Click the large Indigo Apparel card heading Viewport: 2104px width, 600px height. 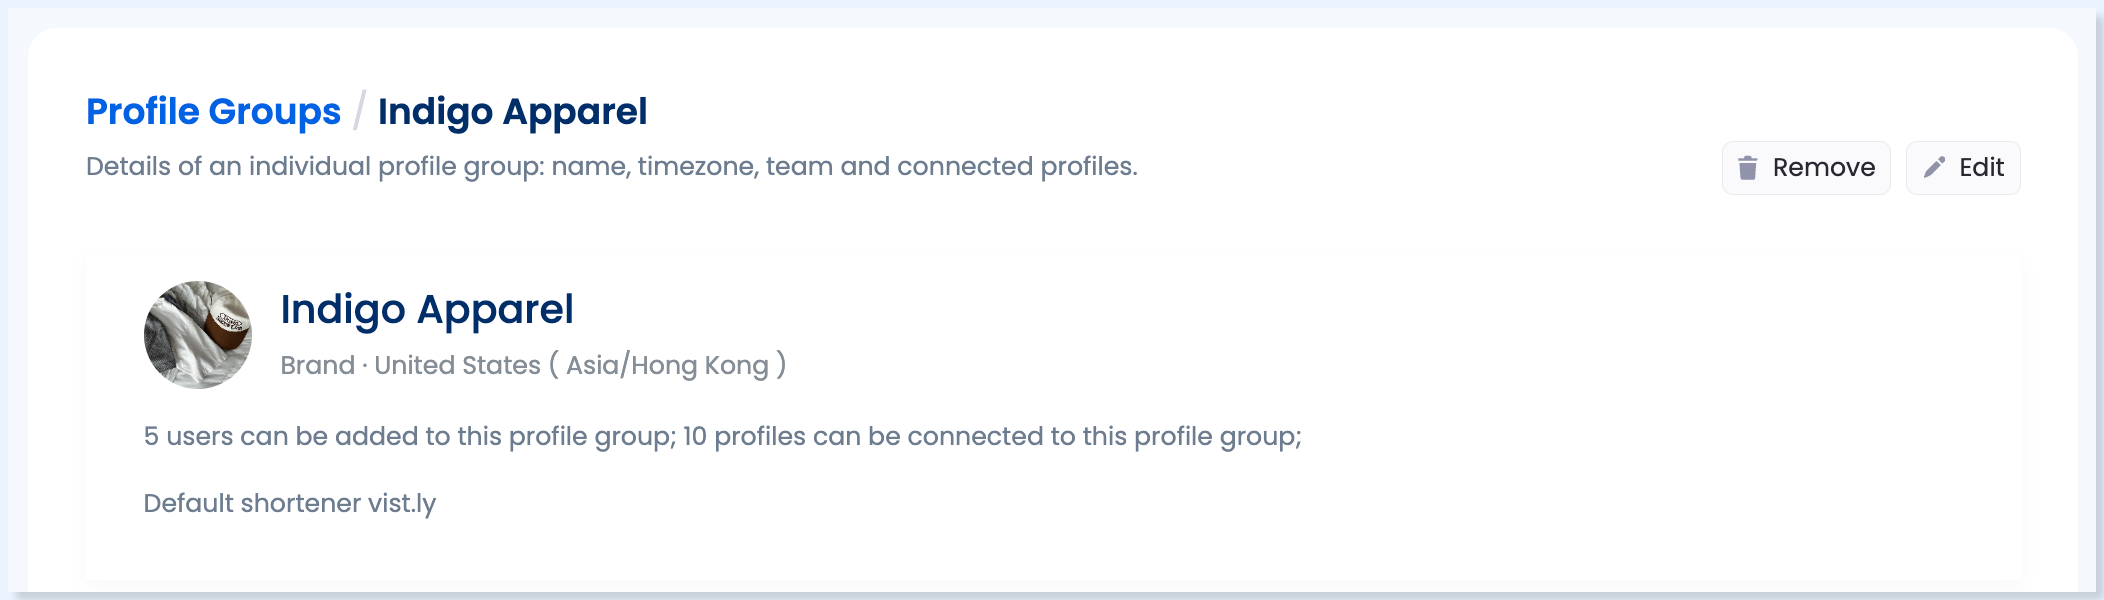[427, 310]
